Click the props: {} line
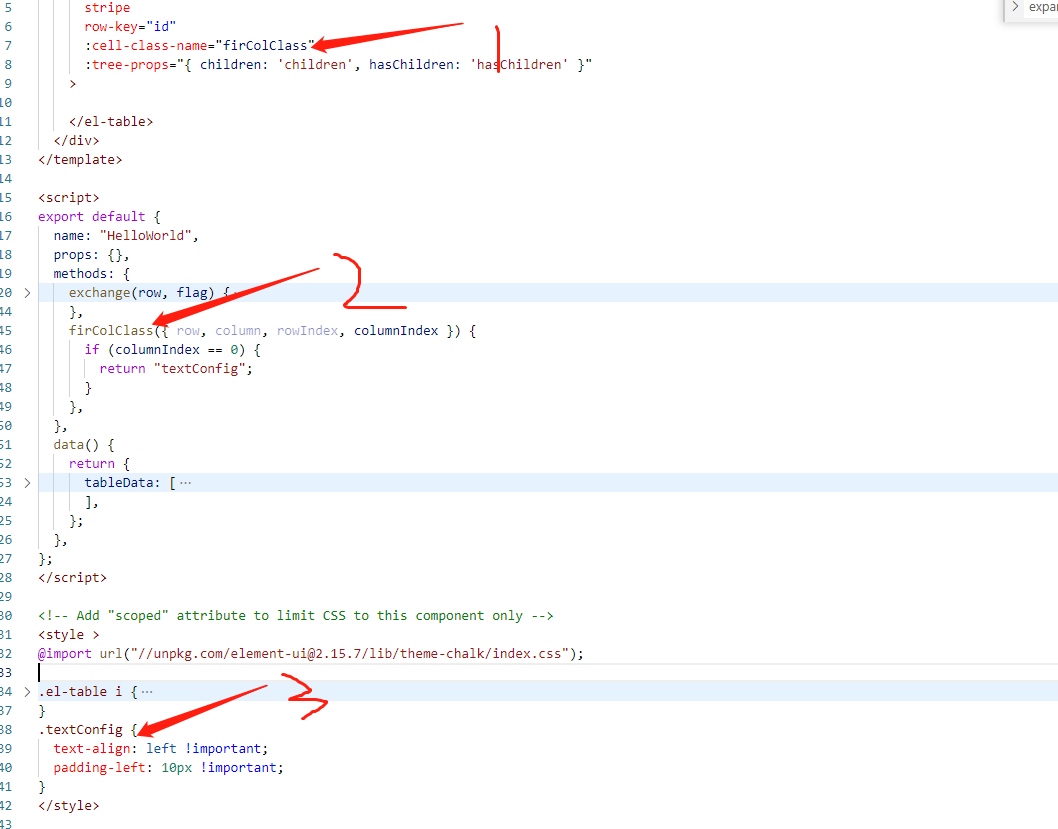 click(x=92, y=255)
